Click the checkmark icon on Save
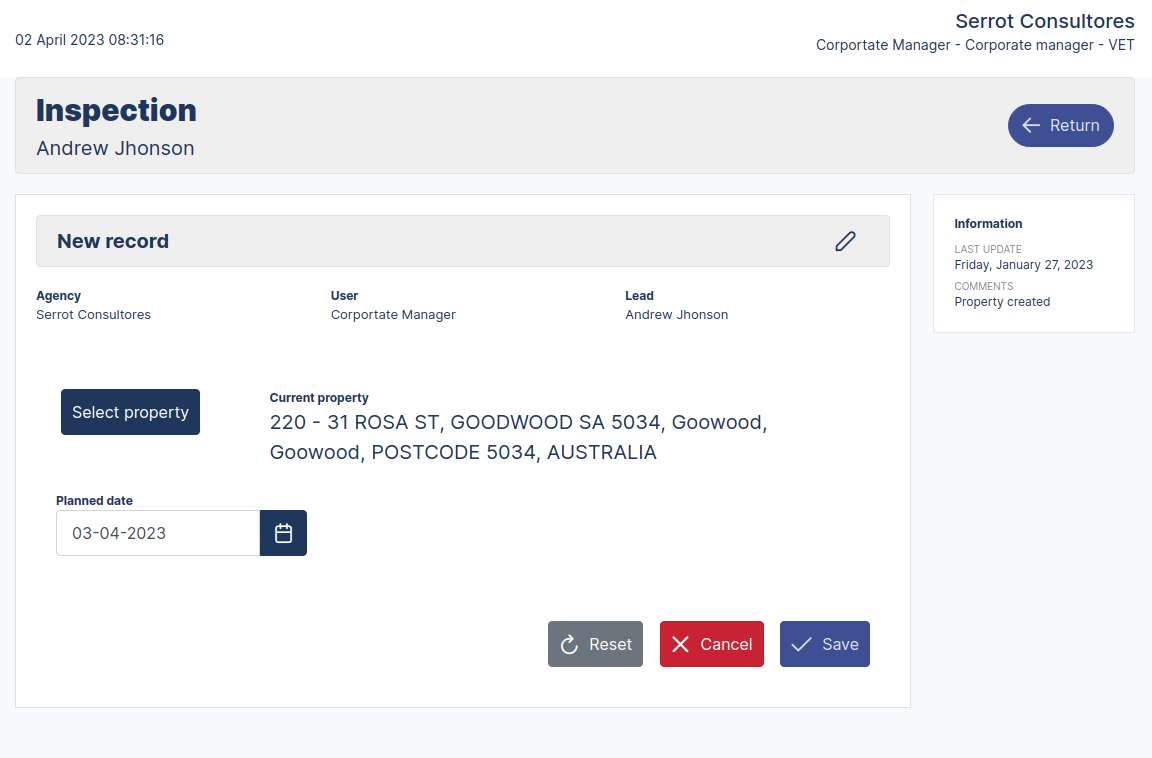The image size is (1152, 758). (x=801, y=645)
